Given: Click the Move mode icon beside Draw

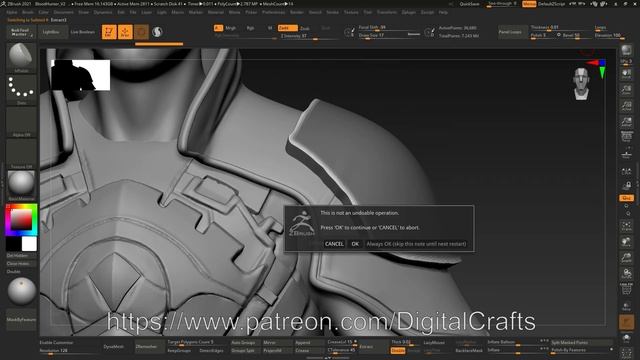Looking at the screenshot, I should tap(141, 32).
